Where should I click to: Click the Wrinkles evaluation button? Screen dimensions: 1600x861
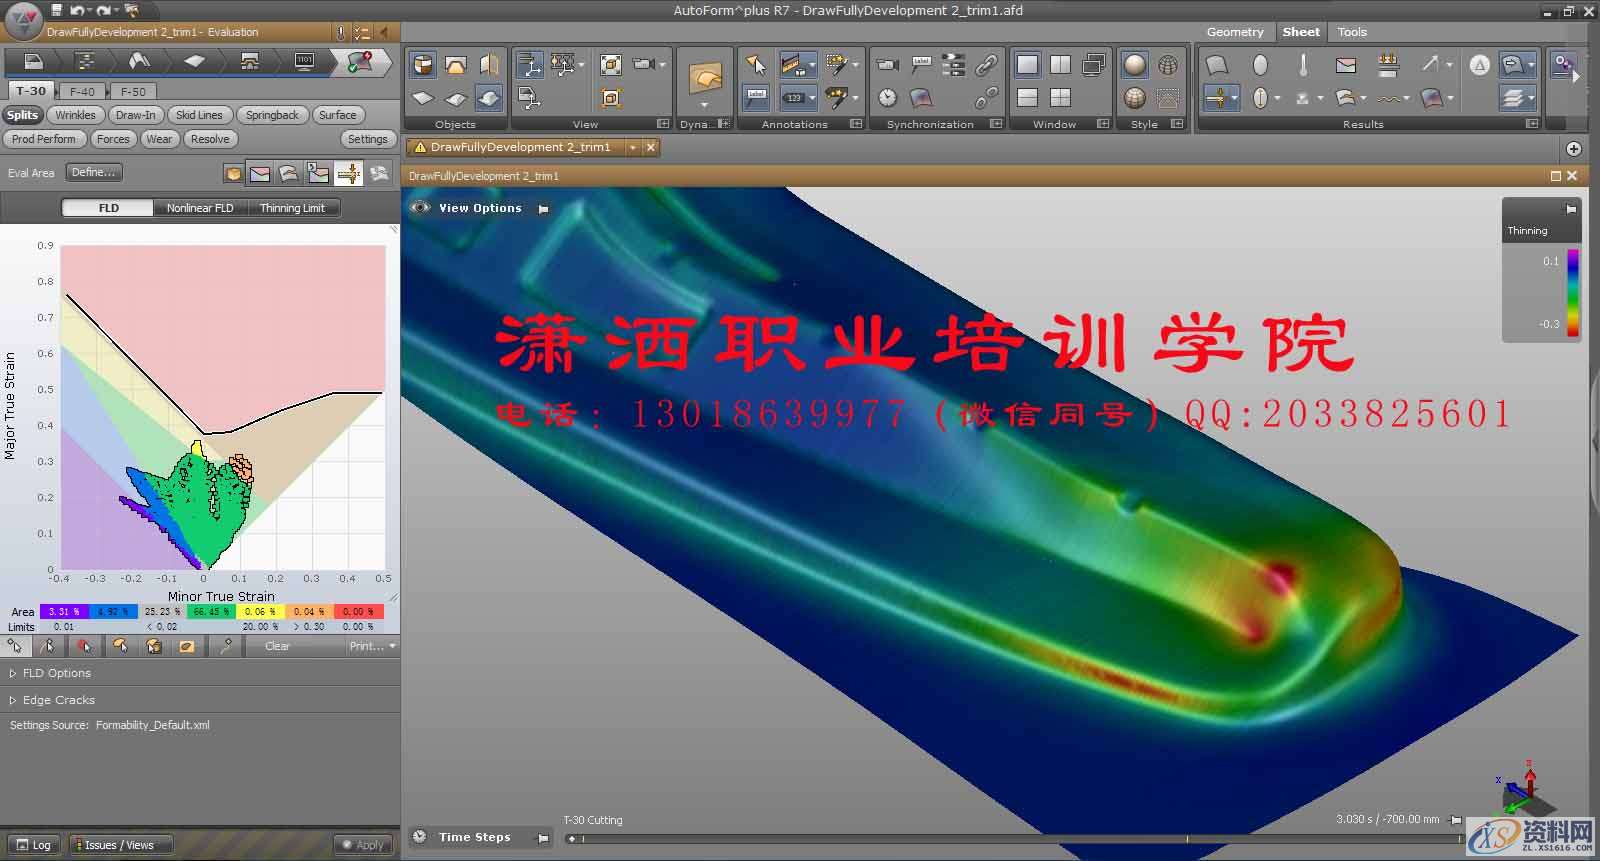(75, 115)
